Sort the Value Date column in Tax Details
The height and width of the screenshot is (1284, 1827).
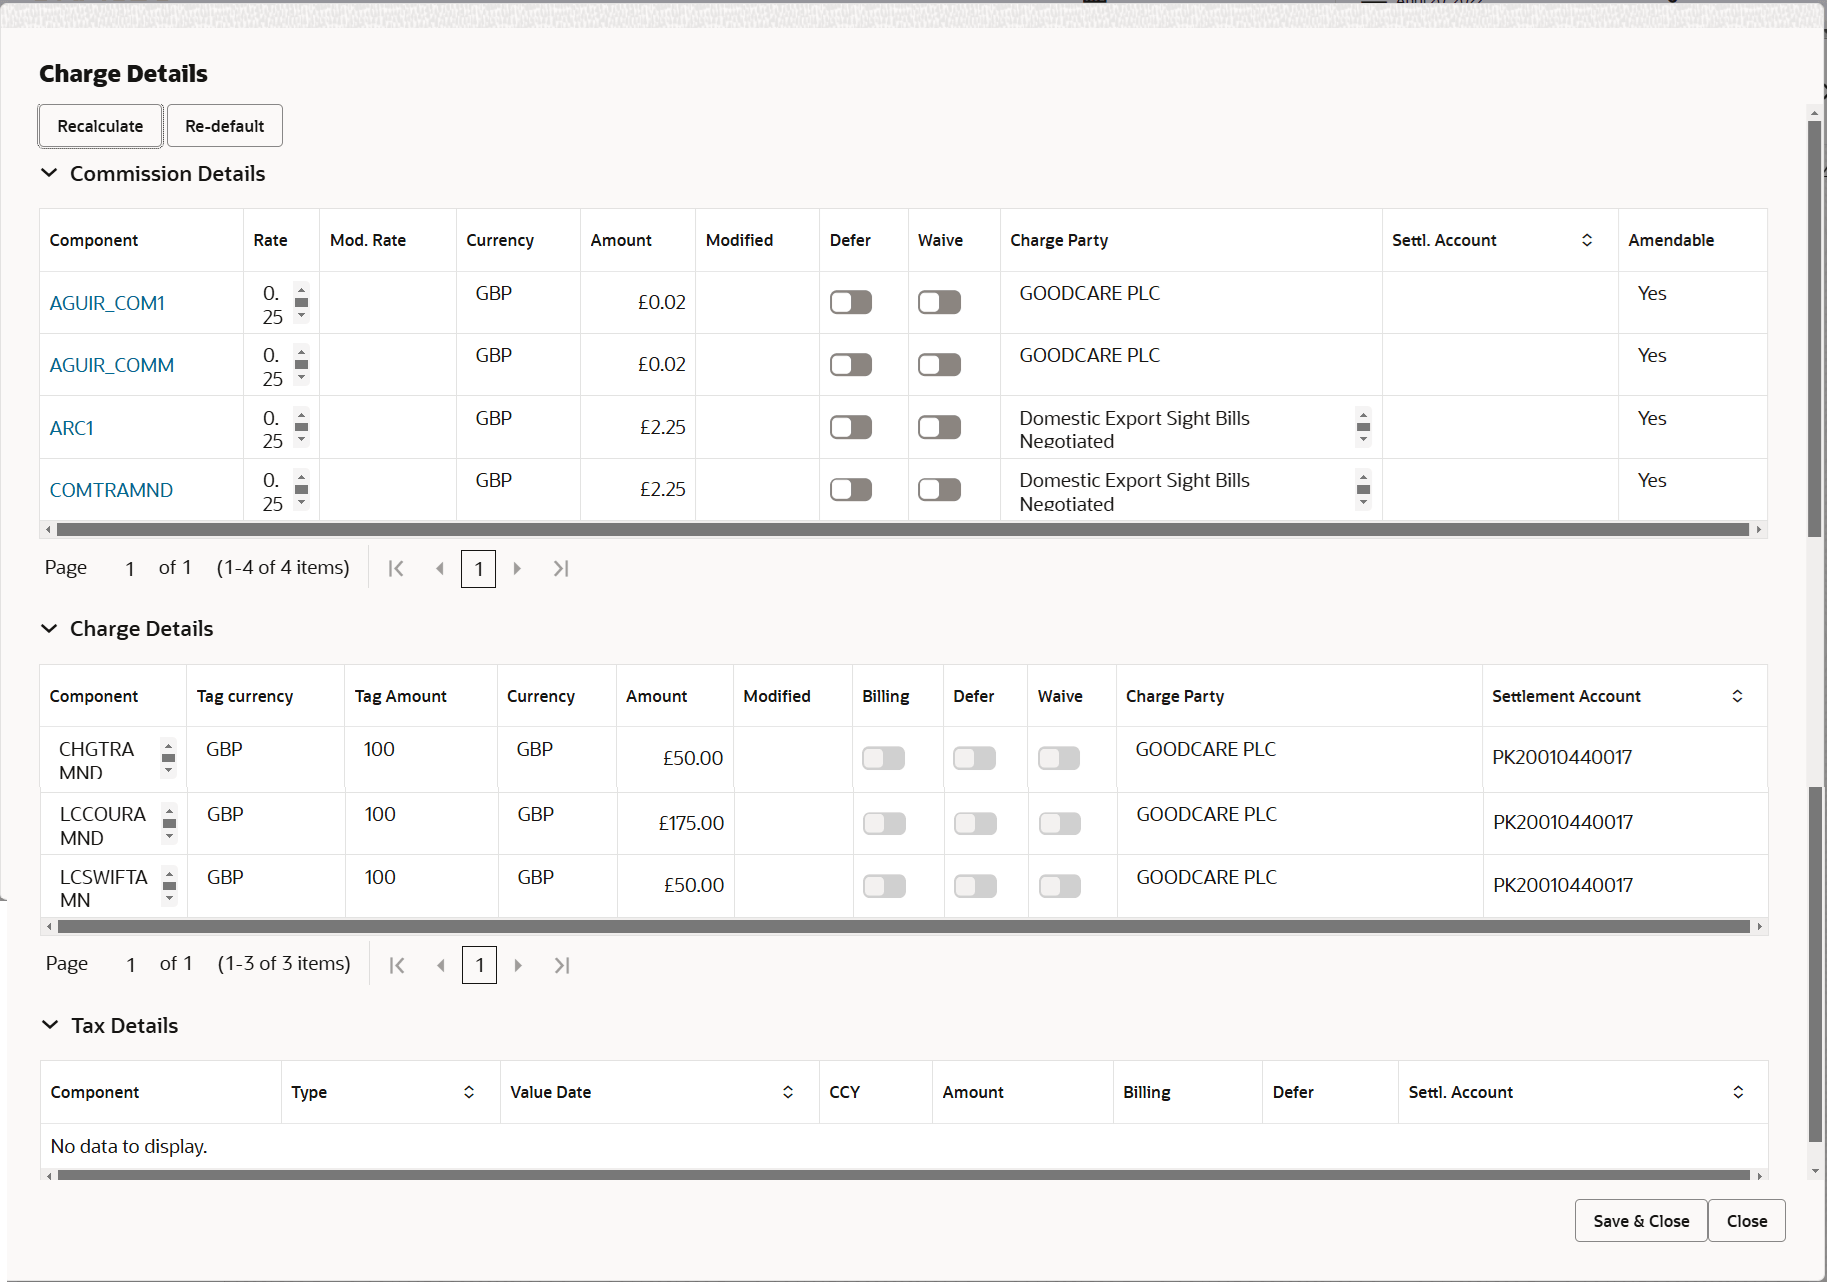[x=787, y=1091]
